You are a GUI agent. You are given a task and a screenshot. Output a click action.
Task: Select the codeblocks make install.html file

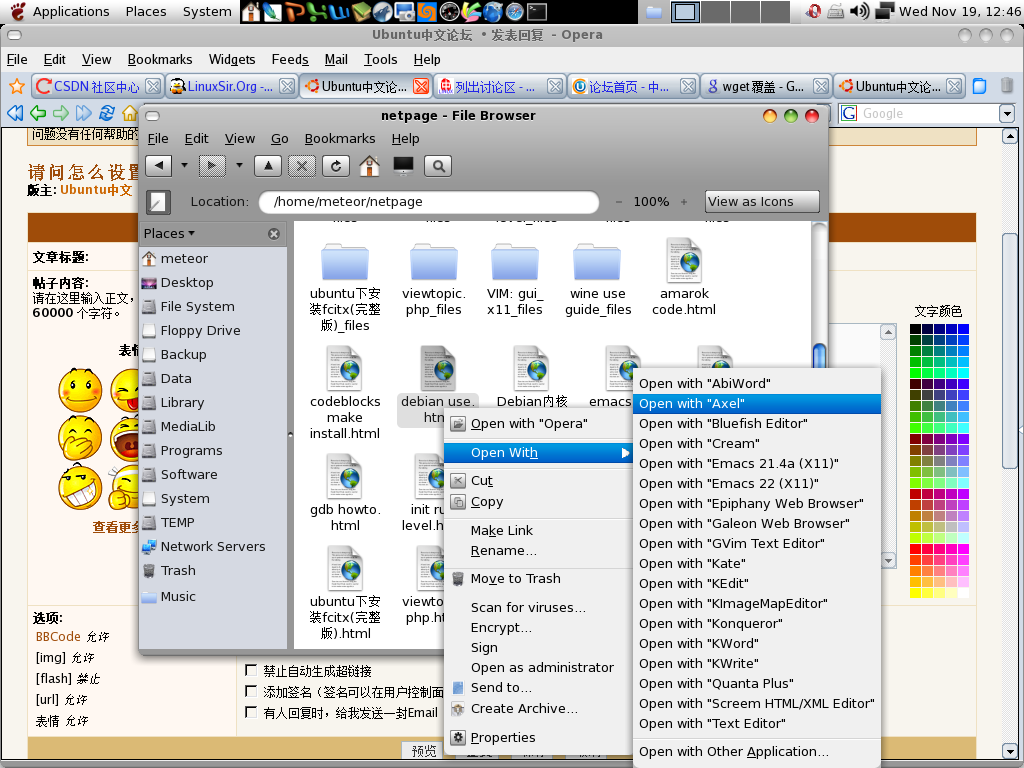click(x=345, y=393)
